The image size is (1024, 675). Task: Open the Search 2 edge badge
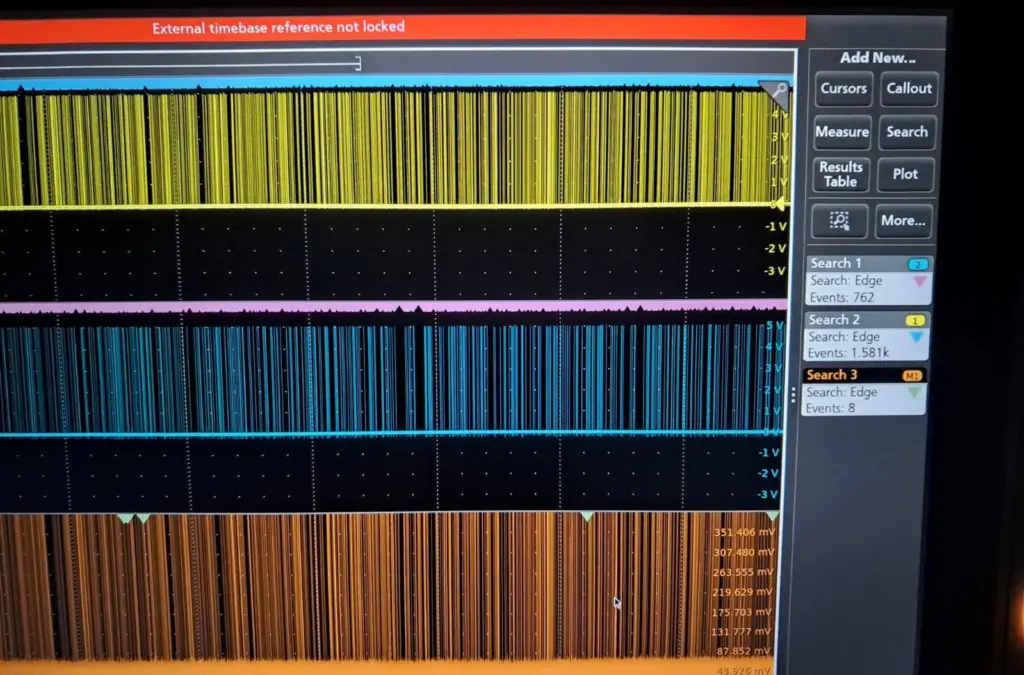(866, 337)
